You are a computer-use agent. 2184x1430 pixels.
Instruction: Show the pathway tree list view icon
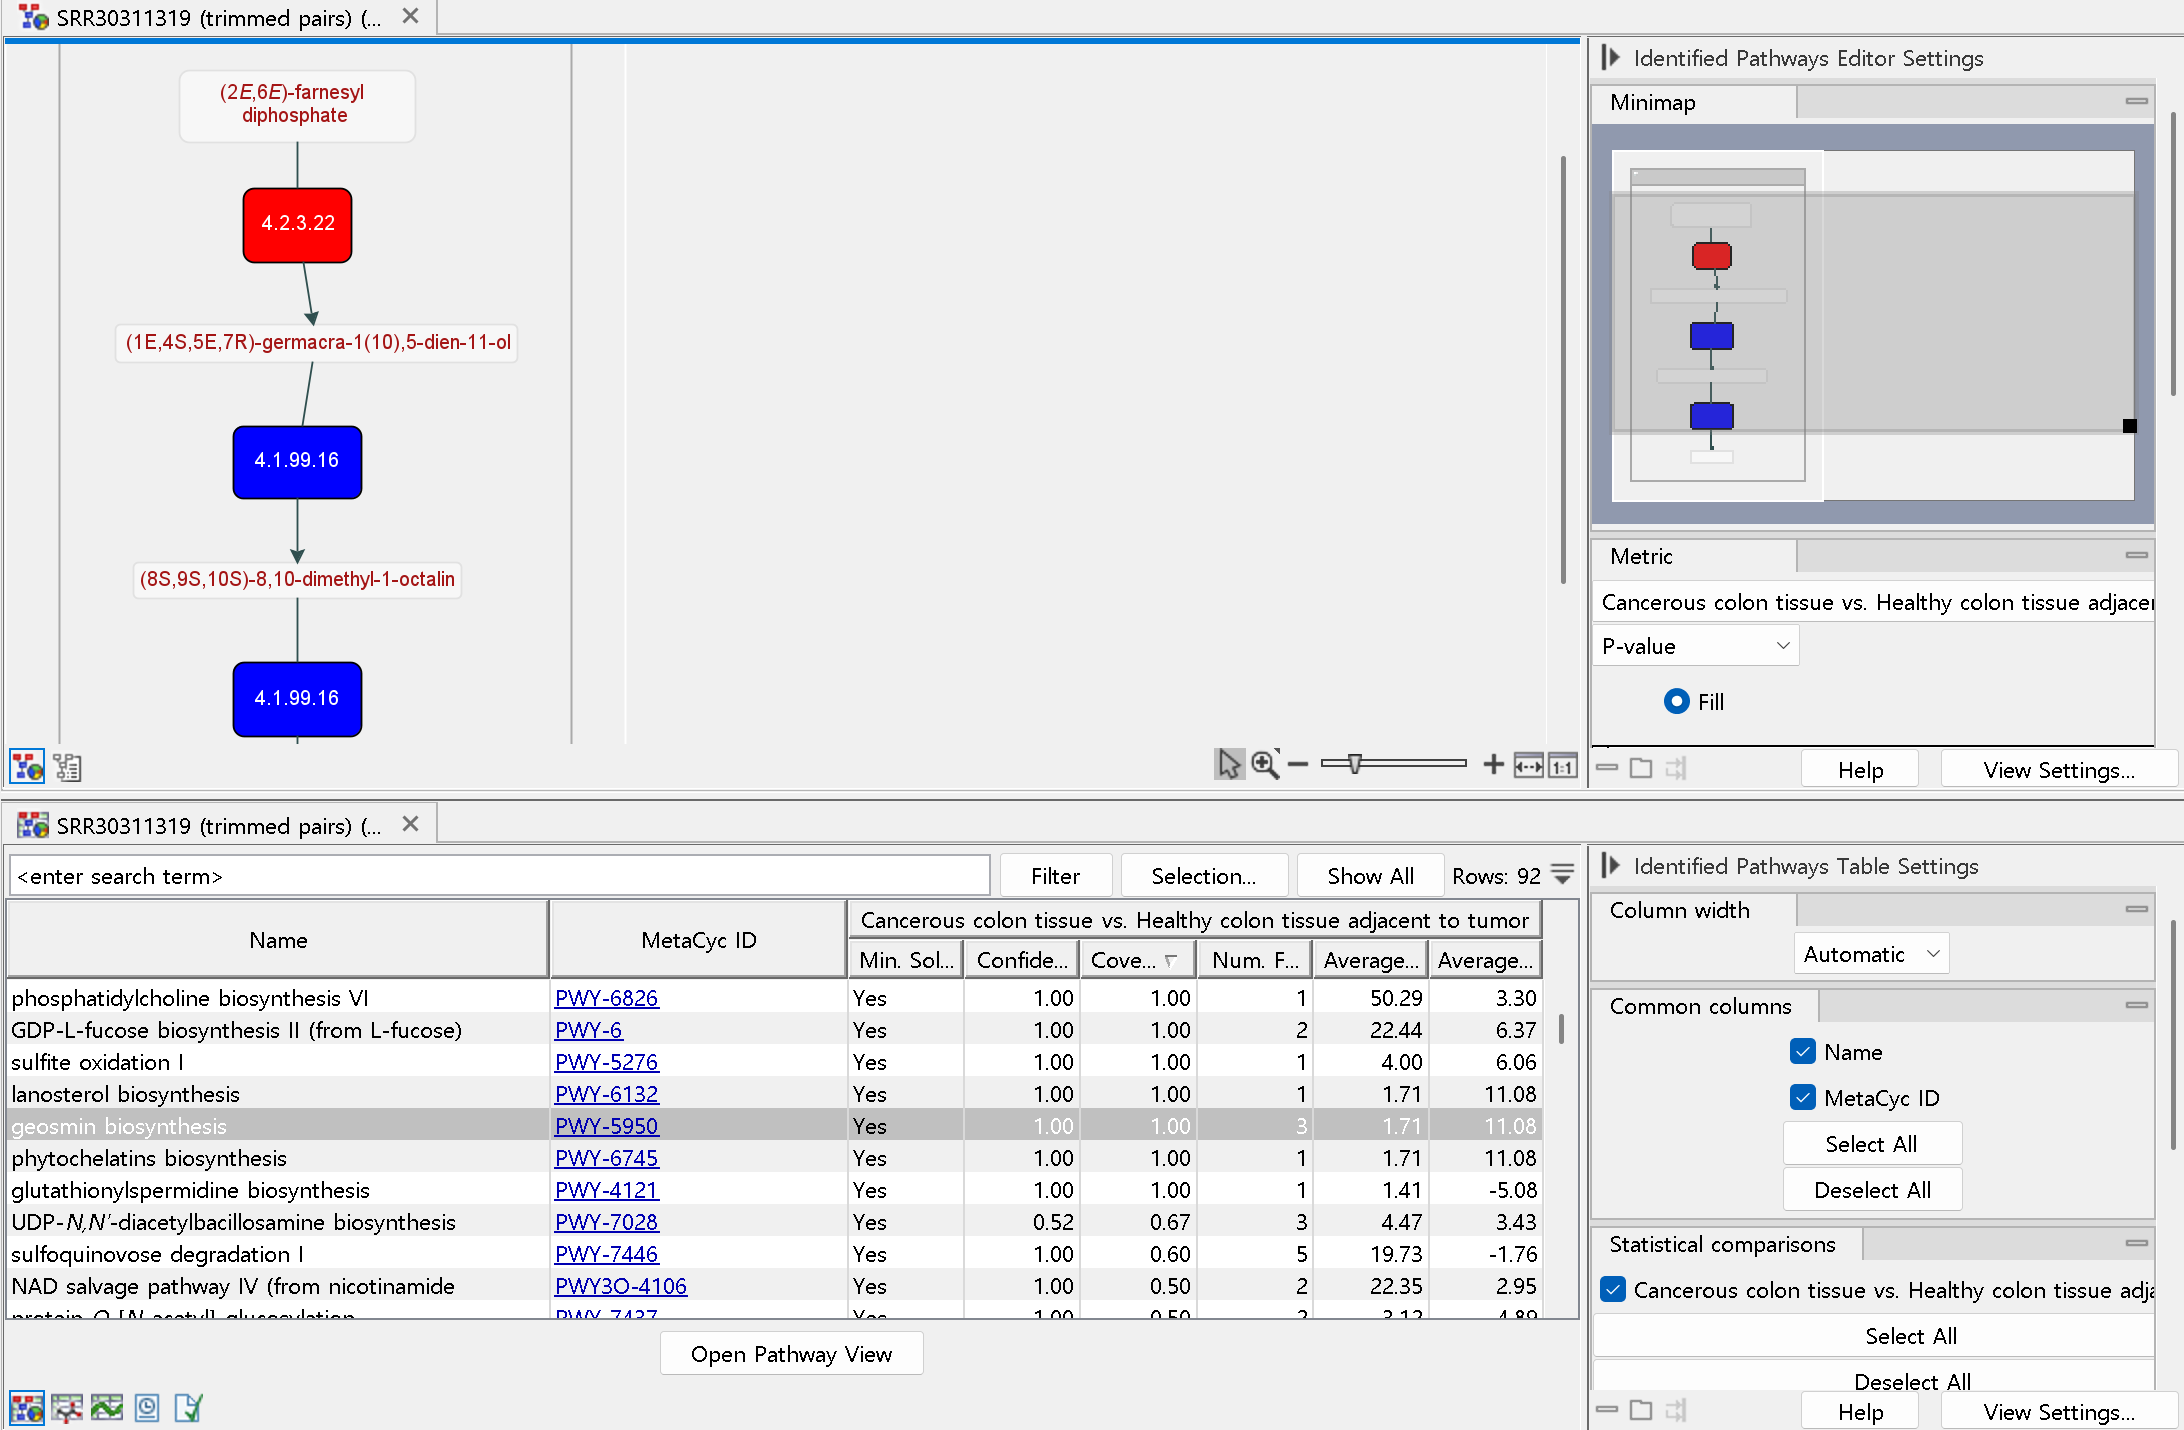click(x=67, y=767)
